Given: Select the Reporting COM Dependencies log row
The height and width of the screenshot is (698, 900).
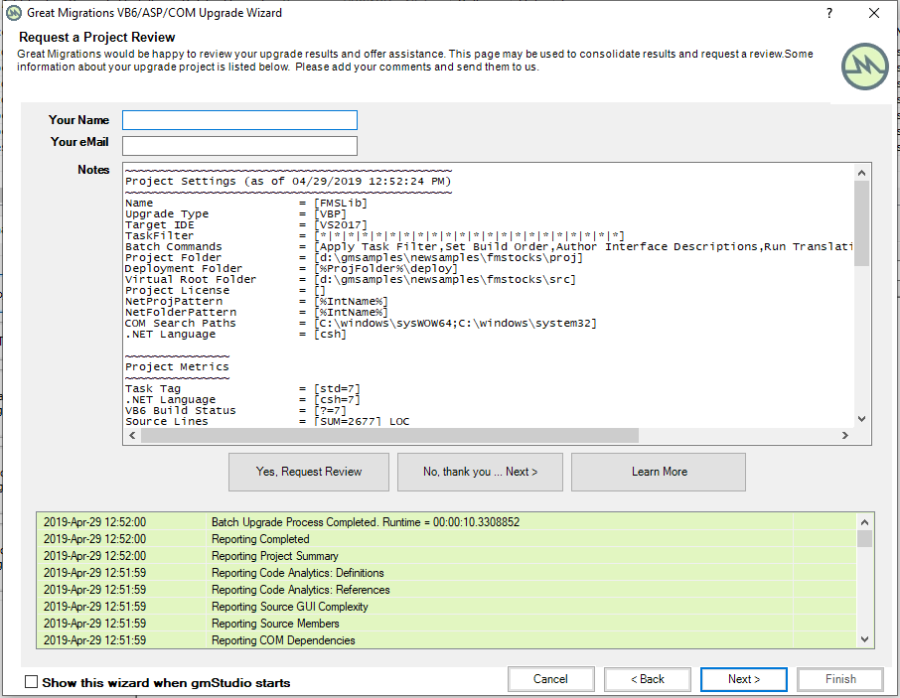Looking at the screenshot, I should [283, 640].
